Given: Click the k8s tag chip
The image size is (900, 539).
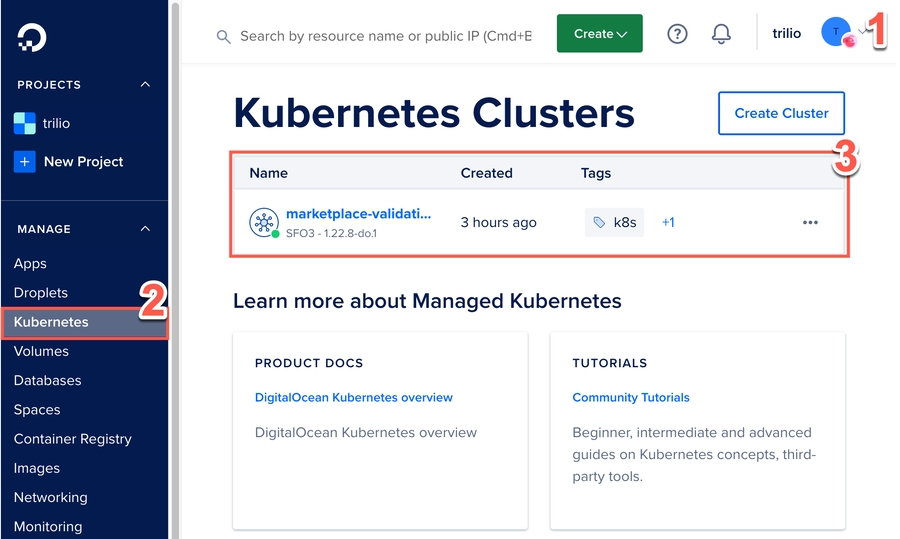Looking at the screenshot, I should [x=614, y=222].
